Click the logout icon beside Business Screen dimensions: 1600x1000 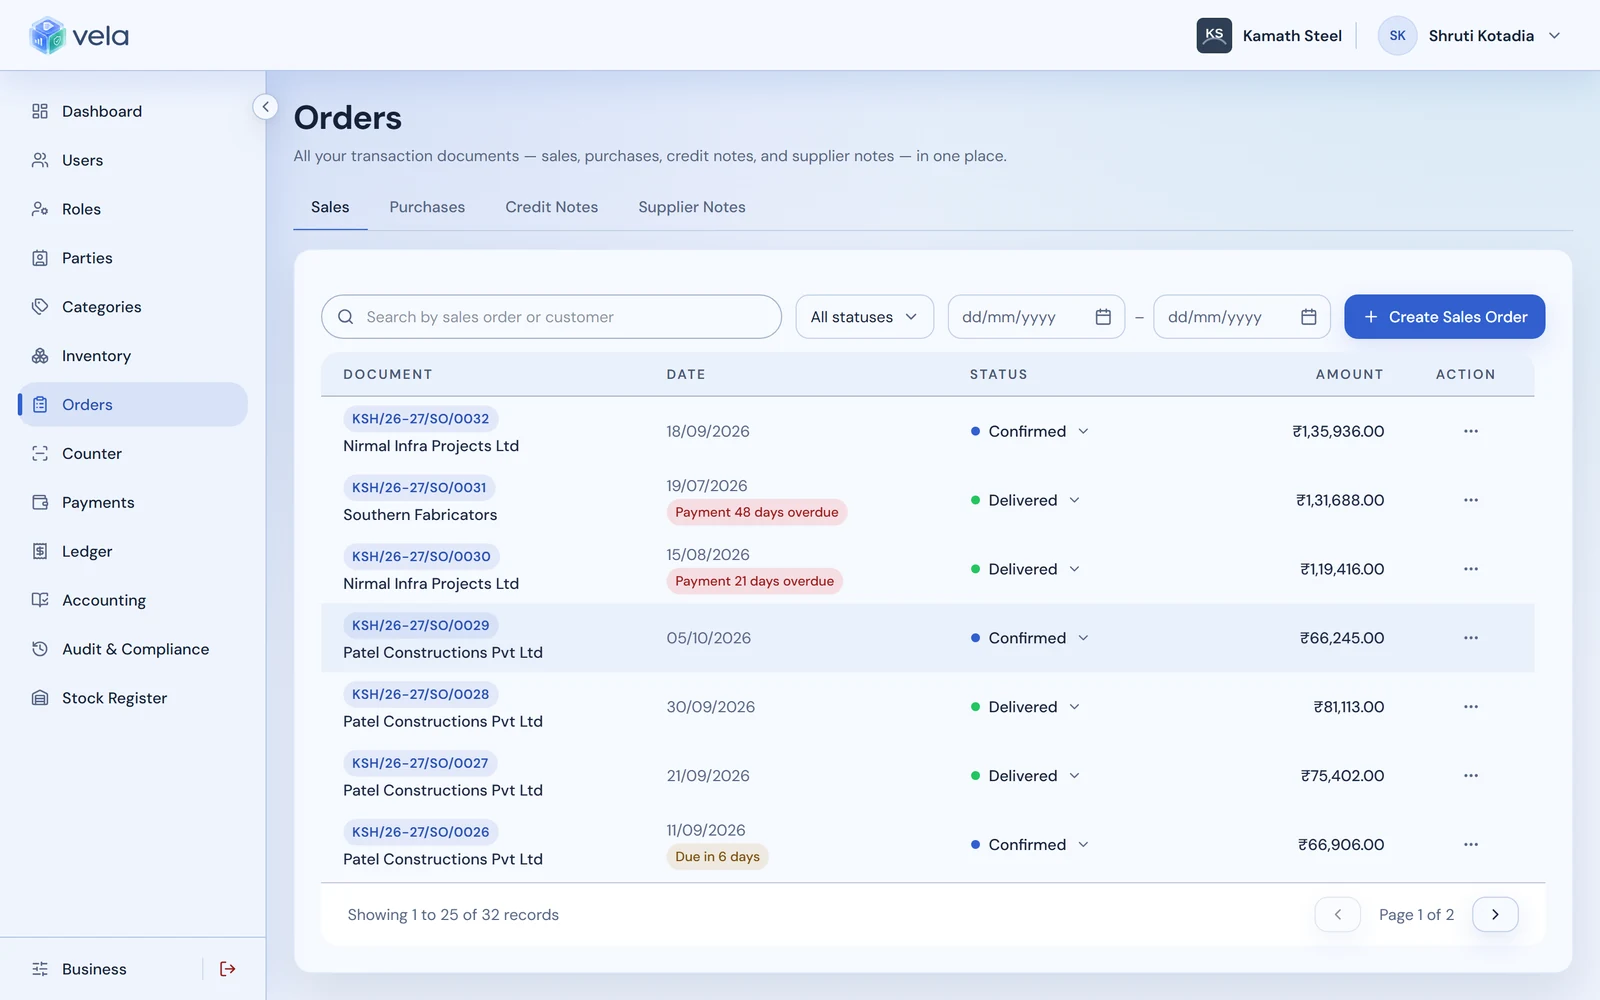[x=228, y=969]
